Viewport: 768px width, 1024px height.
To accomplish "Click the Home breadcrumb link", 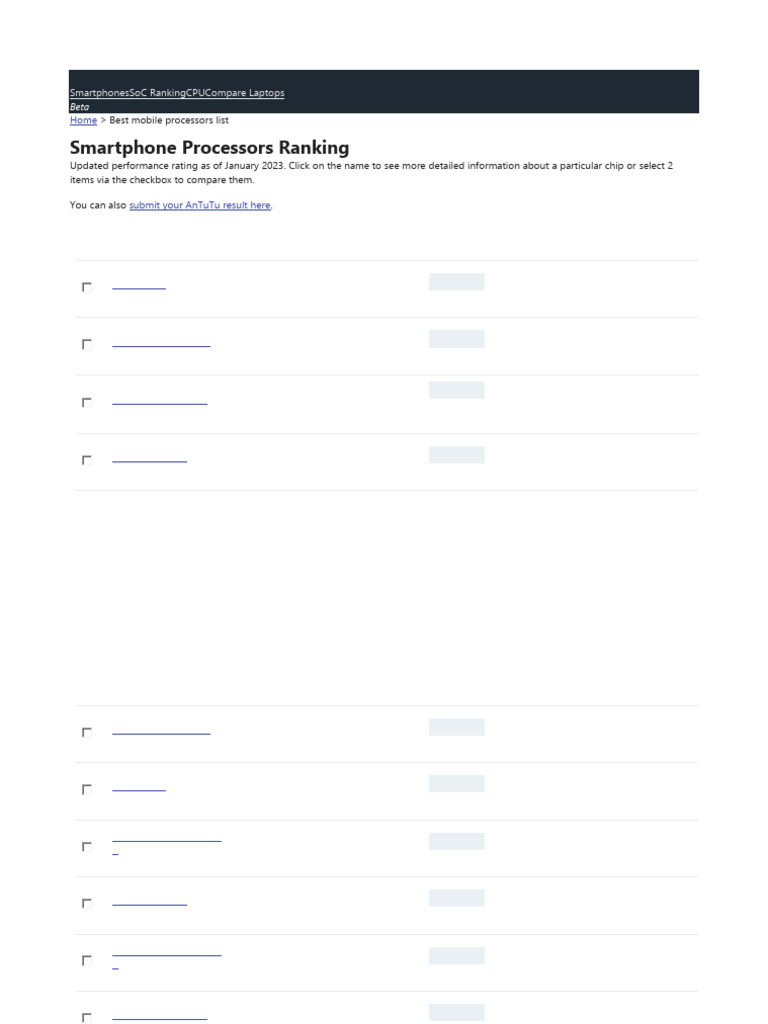I will point(83,120).
